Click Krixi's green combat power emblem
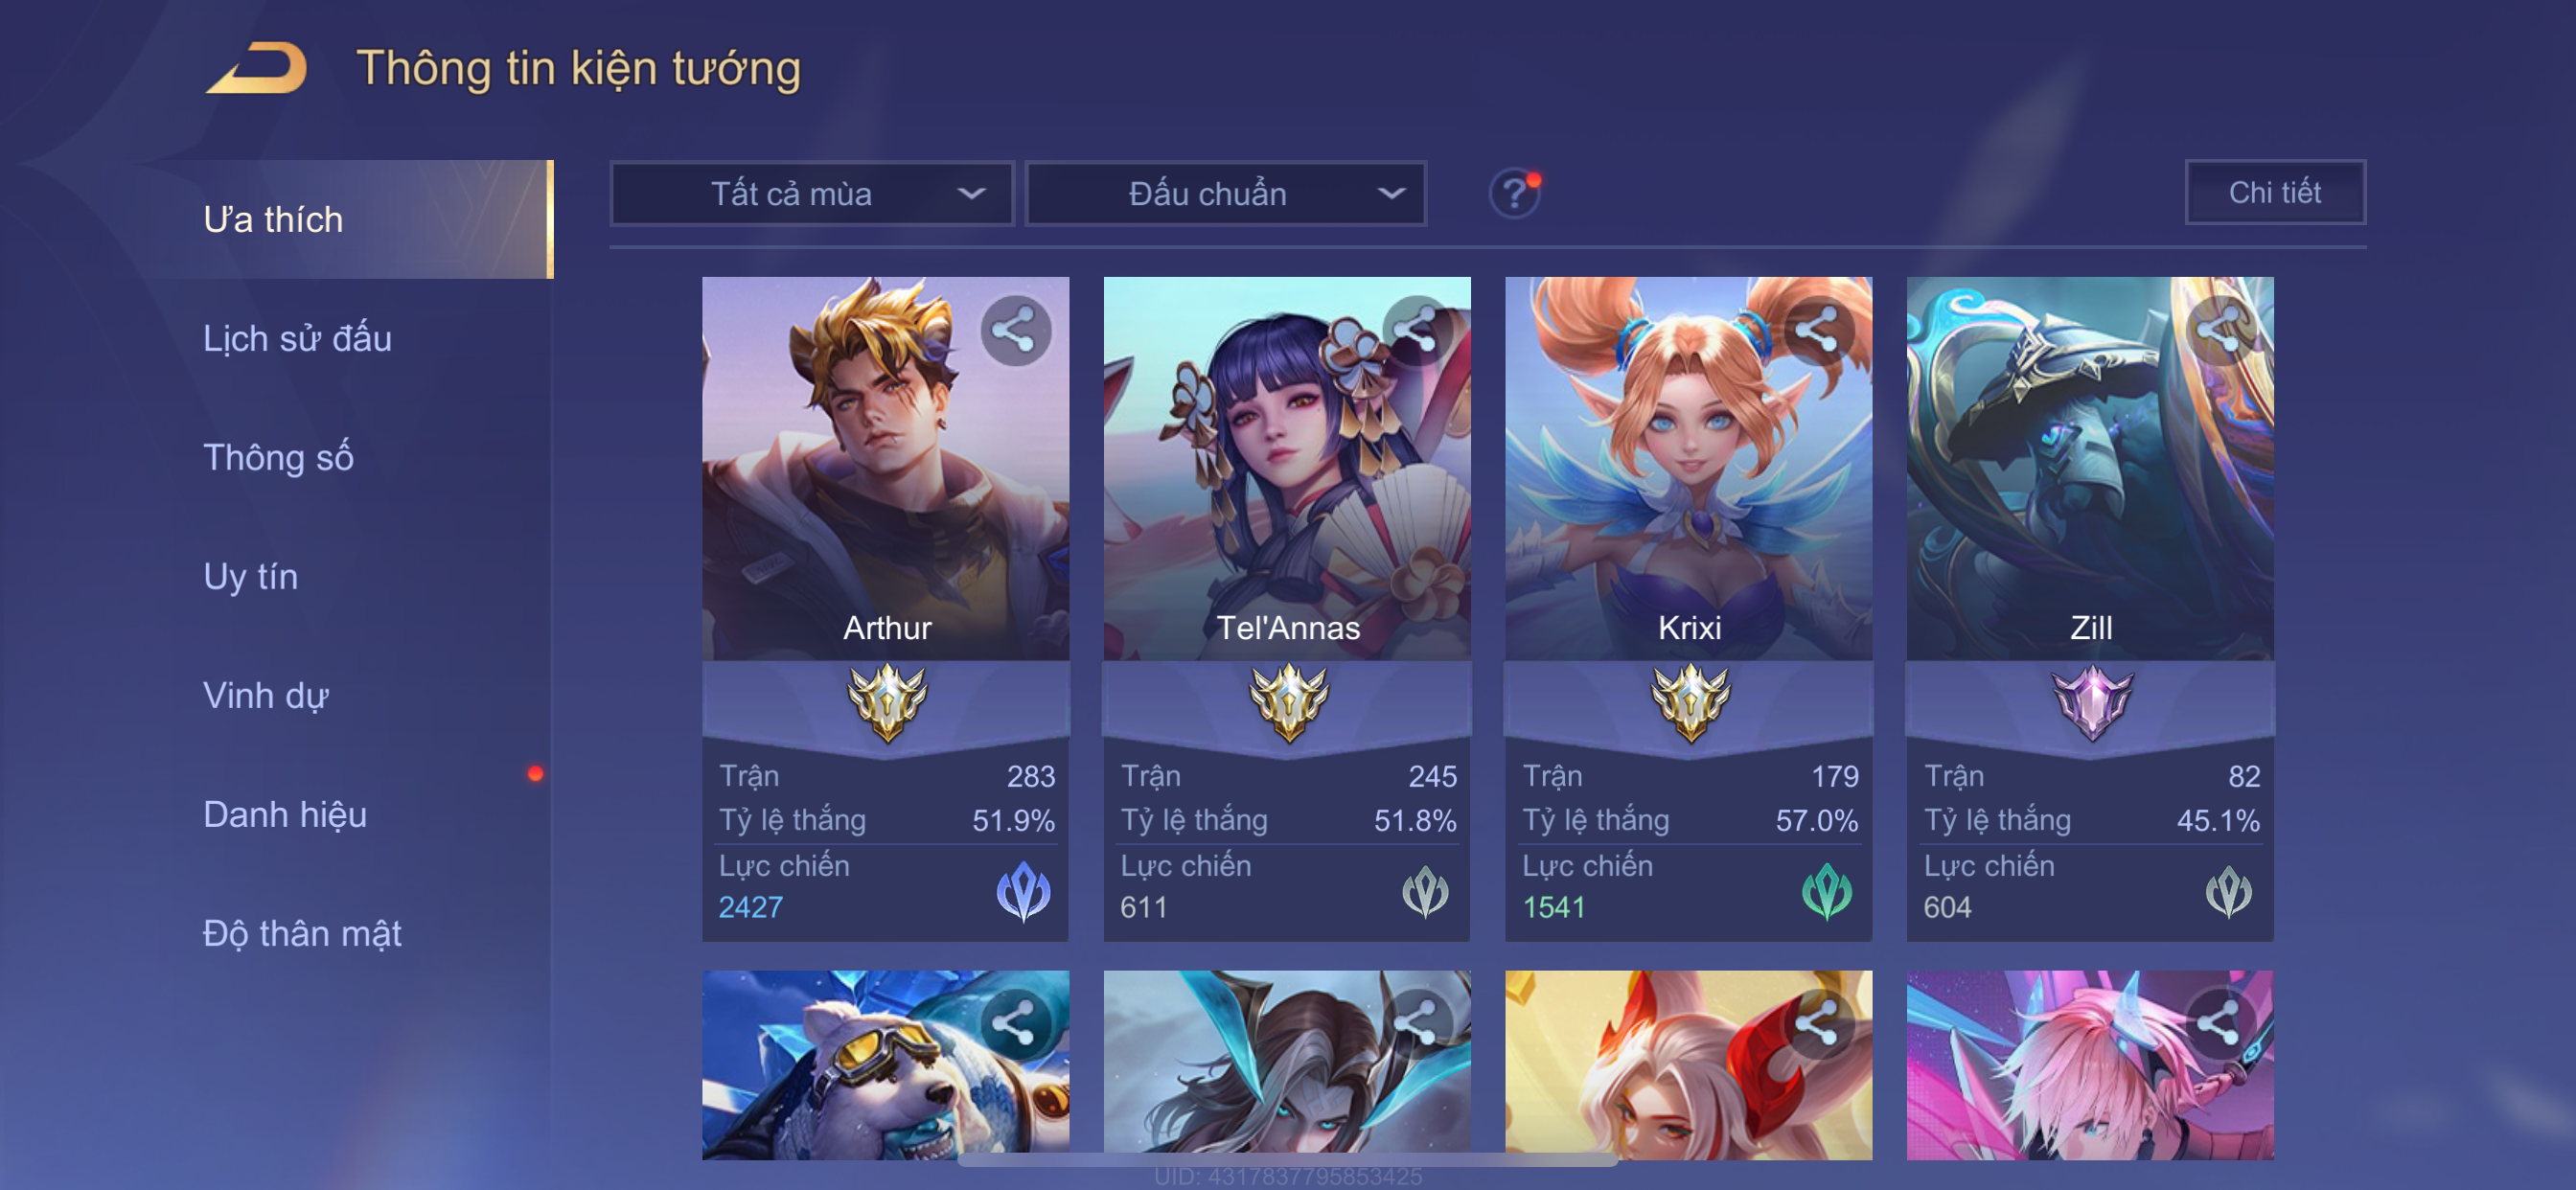Screen dimensions: 2576x1190 tap(1826, 891)
